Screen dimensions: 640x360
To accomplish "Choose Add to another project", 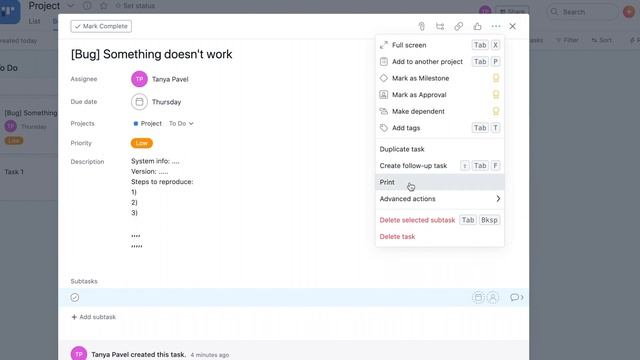I will (440, 62).
